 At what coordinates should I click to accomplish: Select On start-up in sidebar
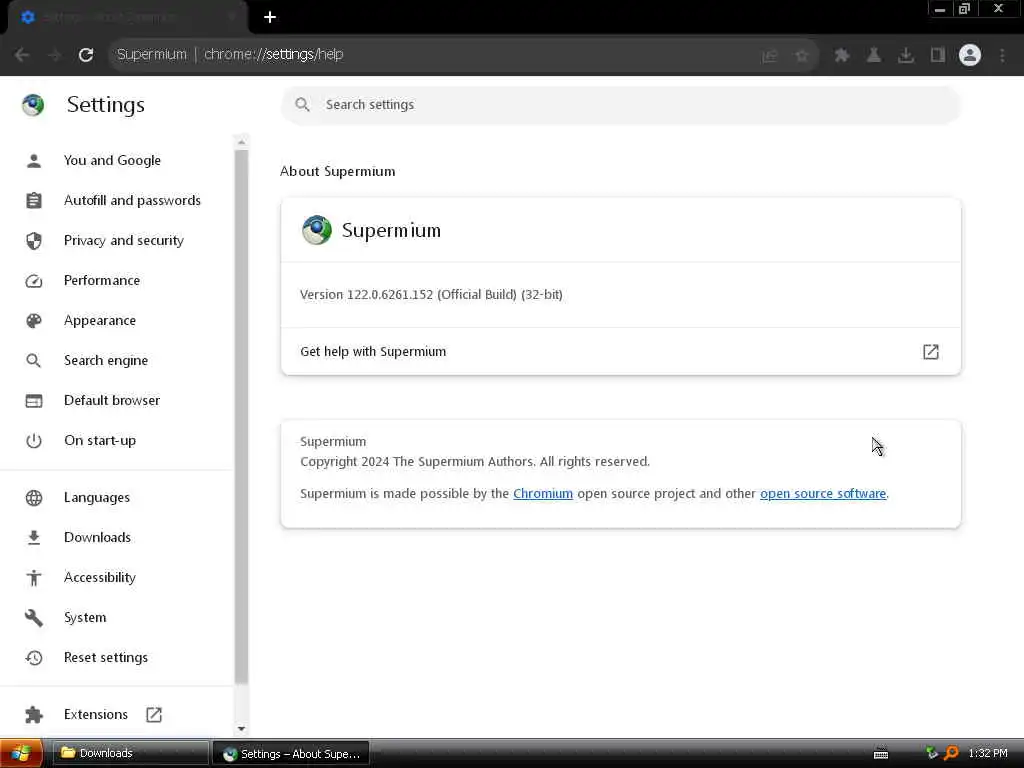pos(100,440)
